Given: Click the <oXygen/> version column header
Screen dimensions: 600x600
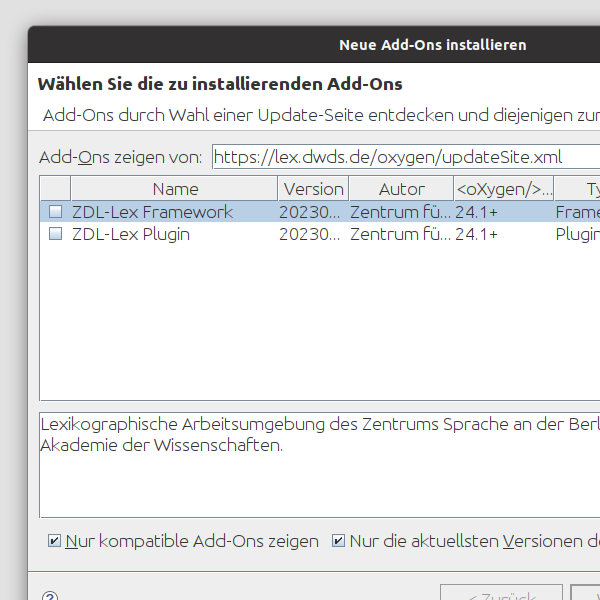Looking at the screenshot, I should 503,189.
